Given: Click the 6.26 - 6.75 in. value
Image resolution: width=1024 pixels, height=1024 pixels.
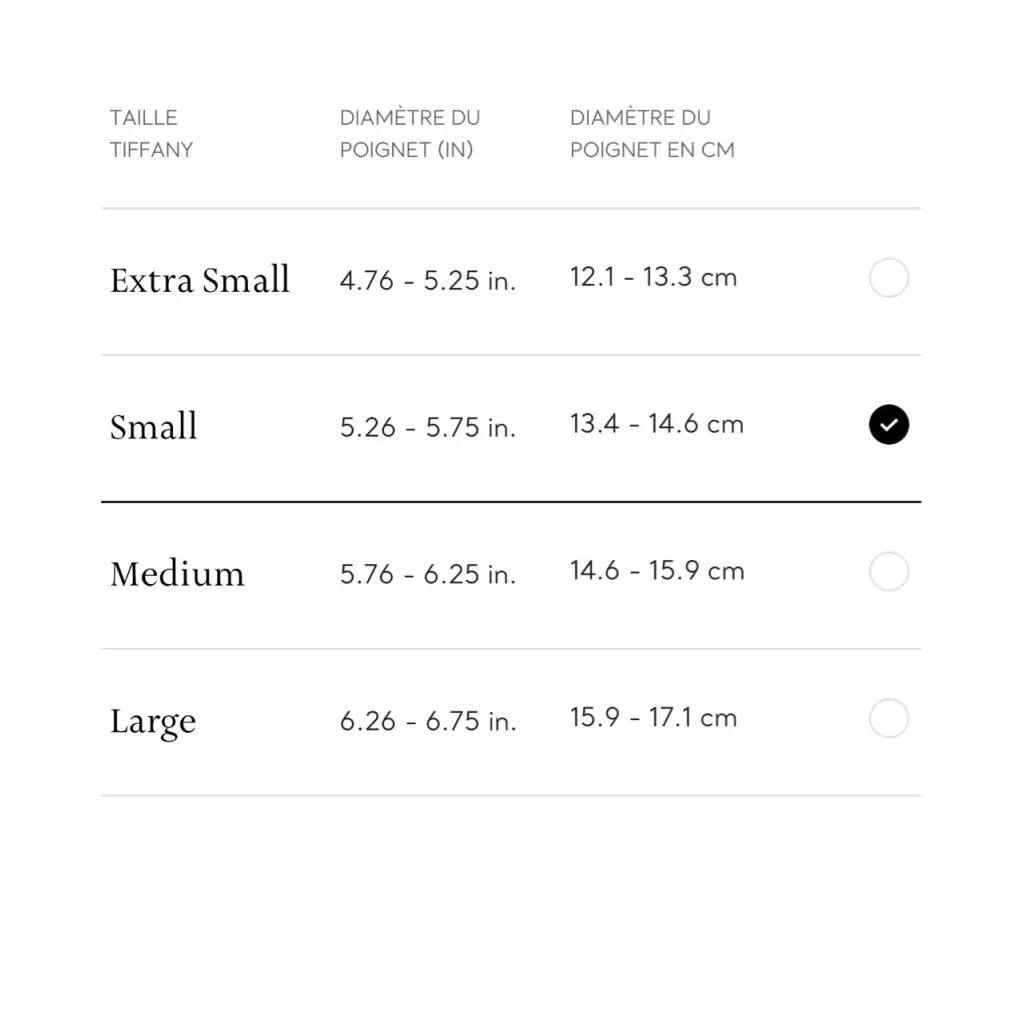Looking at the screenshot, I should tap(427, 721).
